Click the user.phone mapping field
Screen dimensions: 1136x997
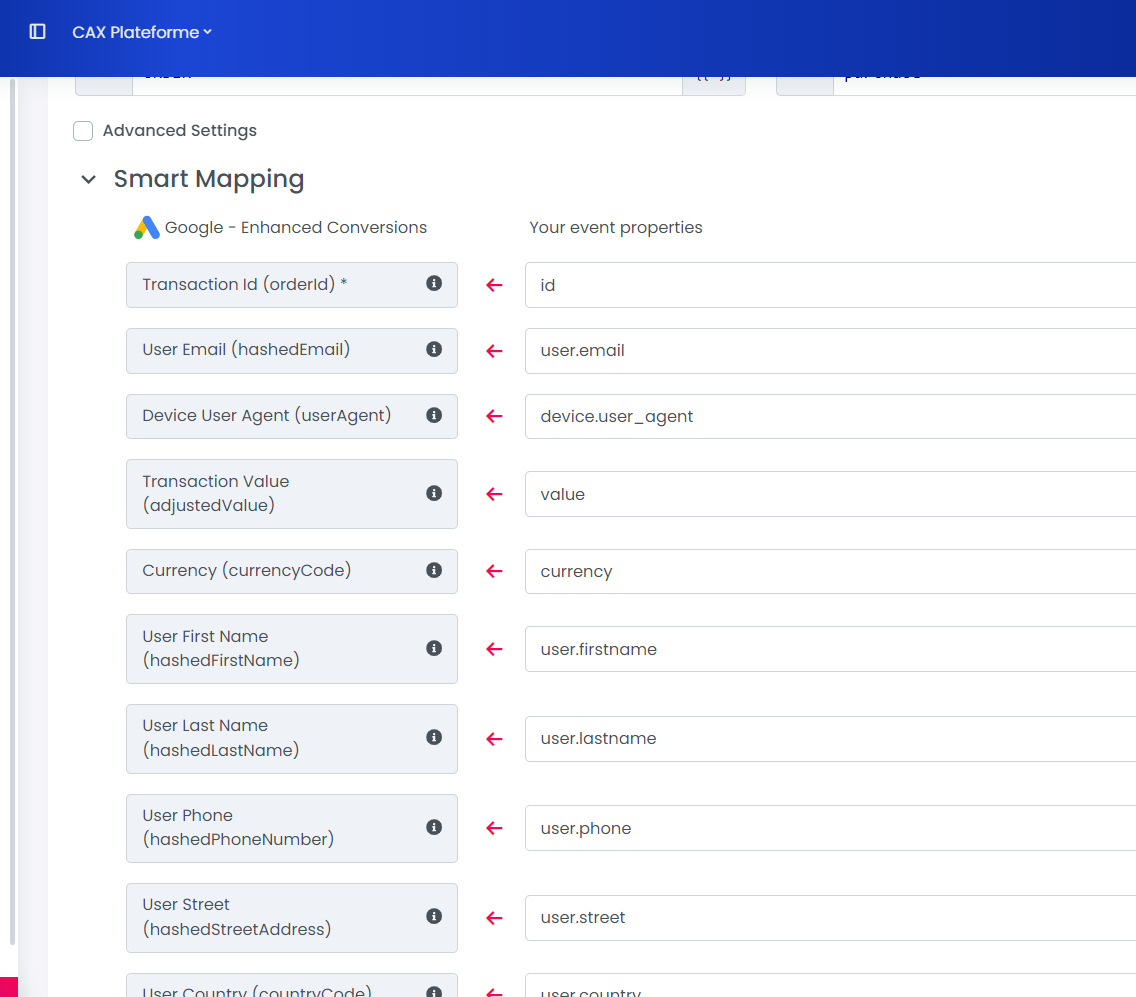(x=830, y=829)
